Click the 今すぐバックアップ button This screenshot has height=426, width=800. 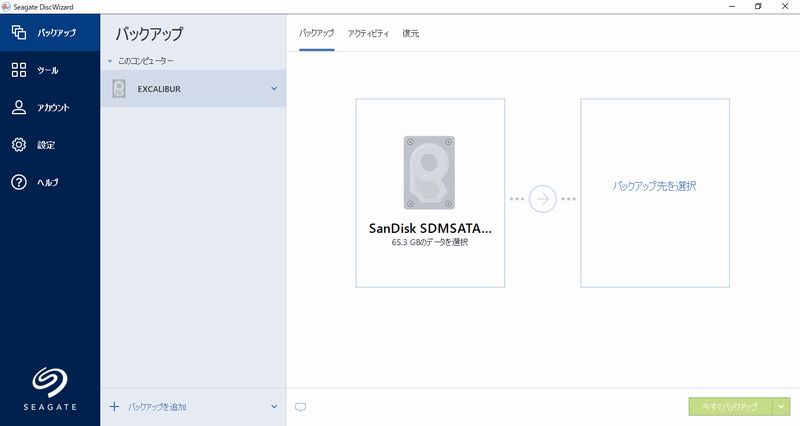pyautogui.click(x=730, y=407)
